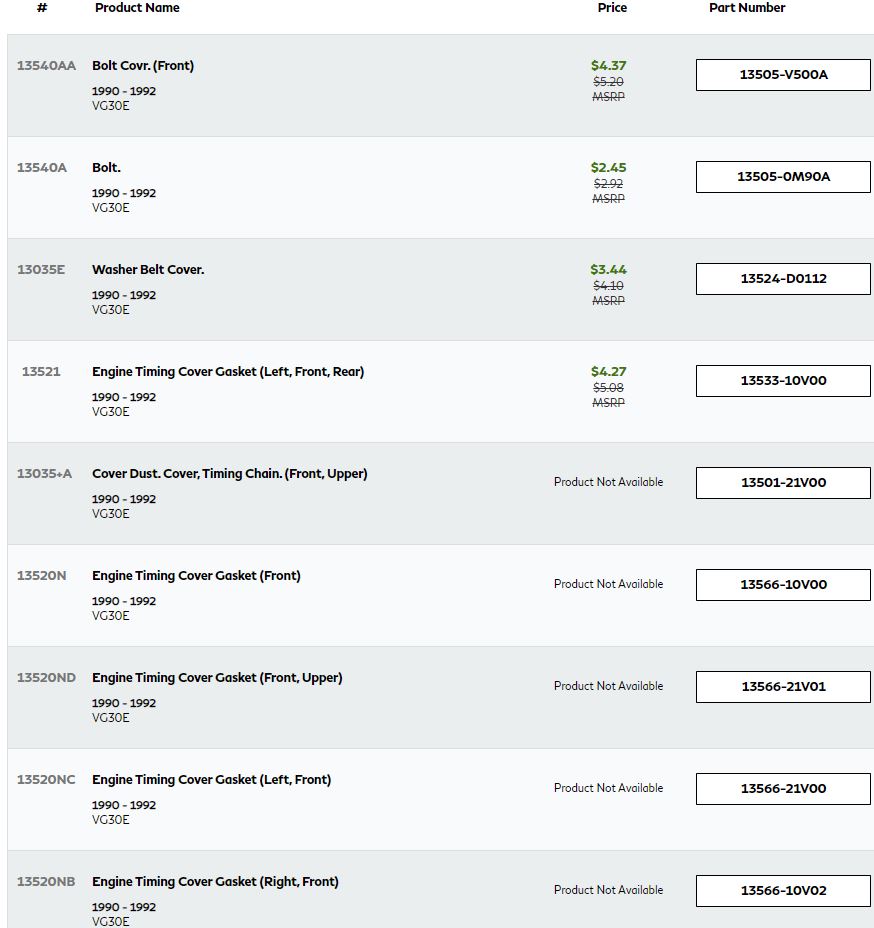Click the Product Name column header
Screen dimensions: 874x928
[x=137, y=8]
